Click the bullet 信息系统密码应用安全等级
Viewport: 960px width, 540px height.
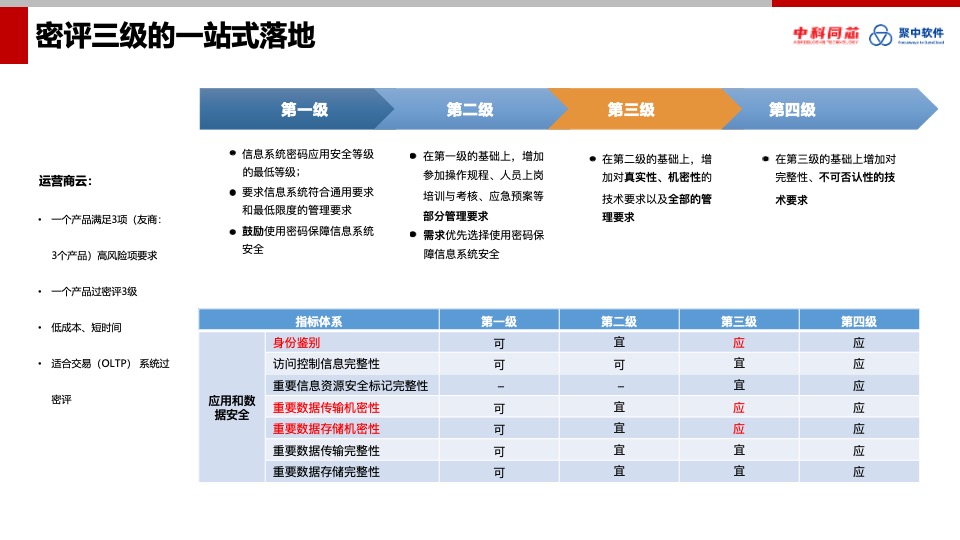point(307,154)
